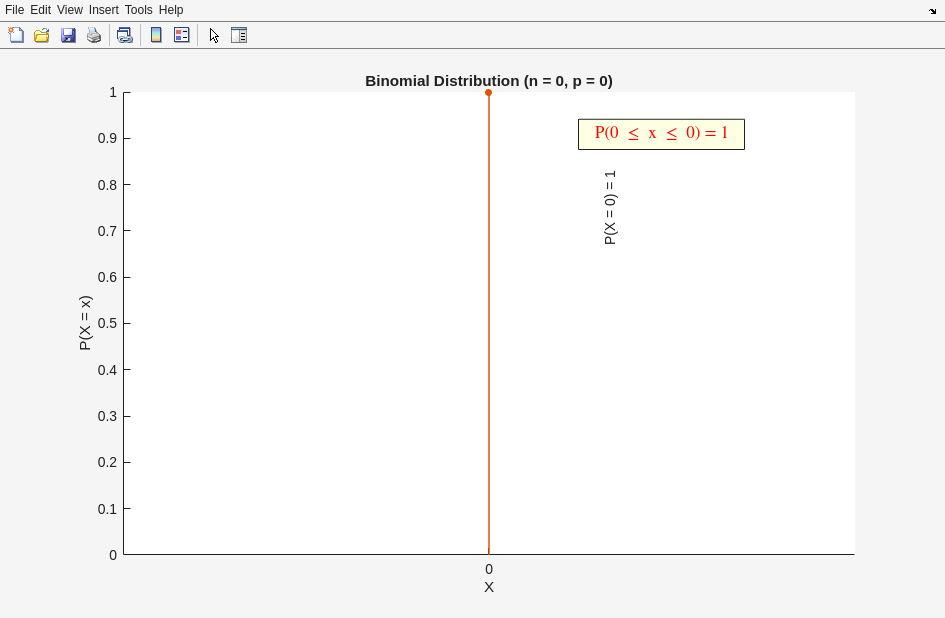Expand the Tools menu
Image resolution: width=945 pixels, height=618 pixels.
(x=138, y=10)
